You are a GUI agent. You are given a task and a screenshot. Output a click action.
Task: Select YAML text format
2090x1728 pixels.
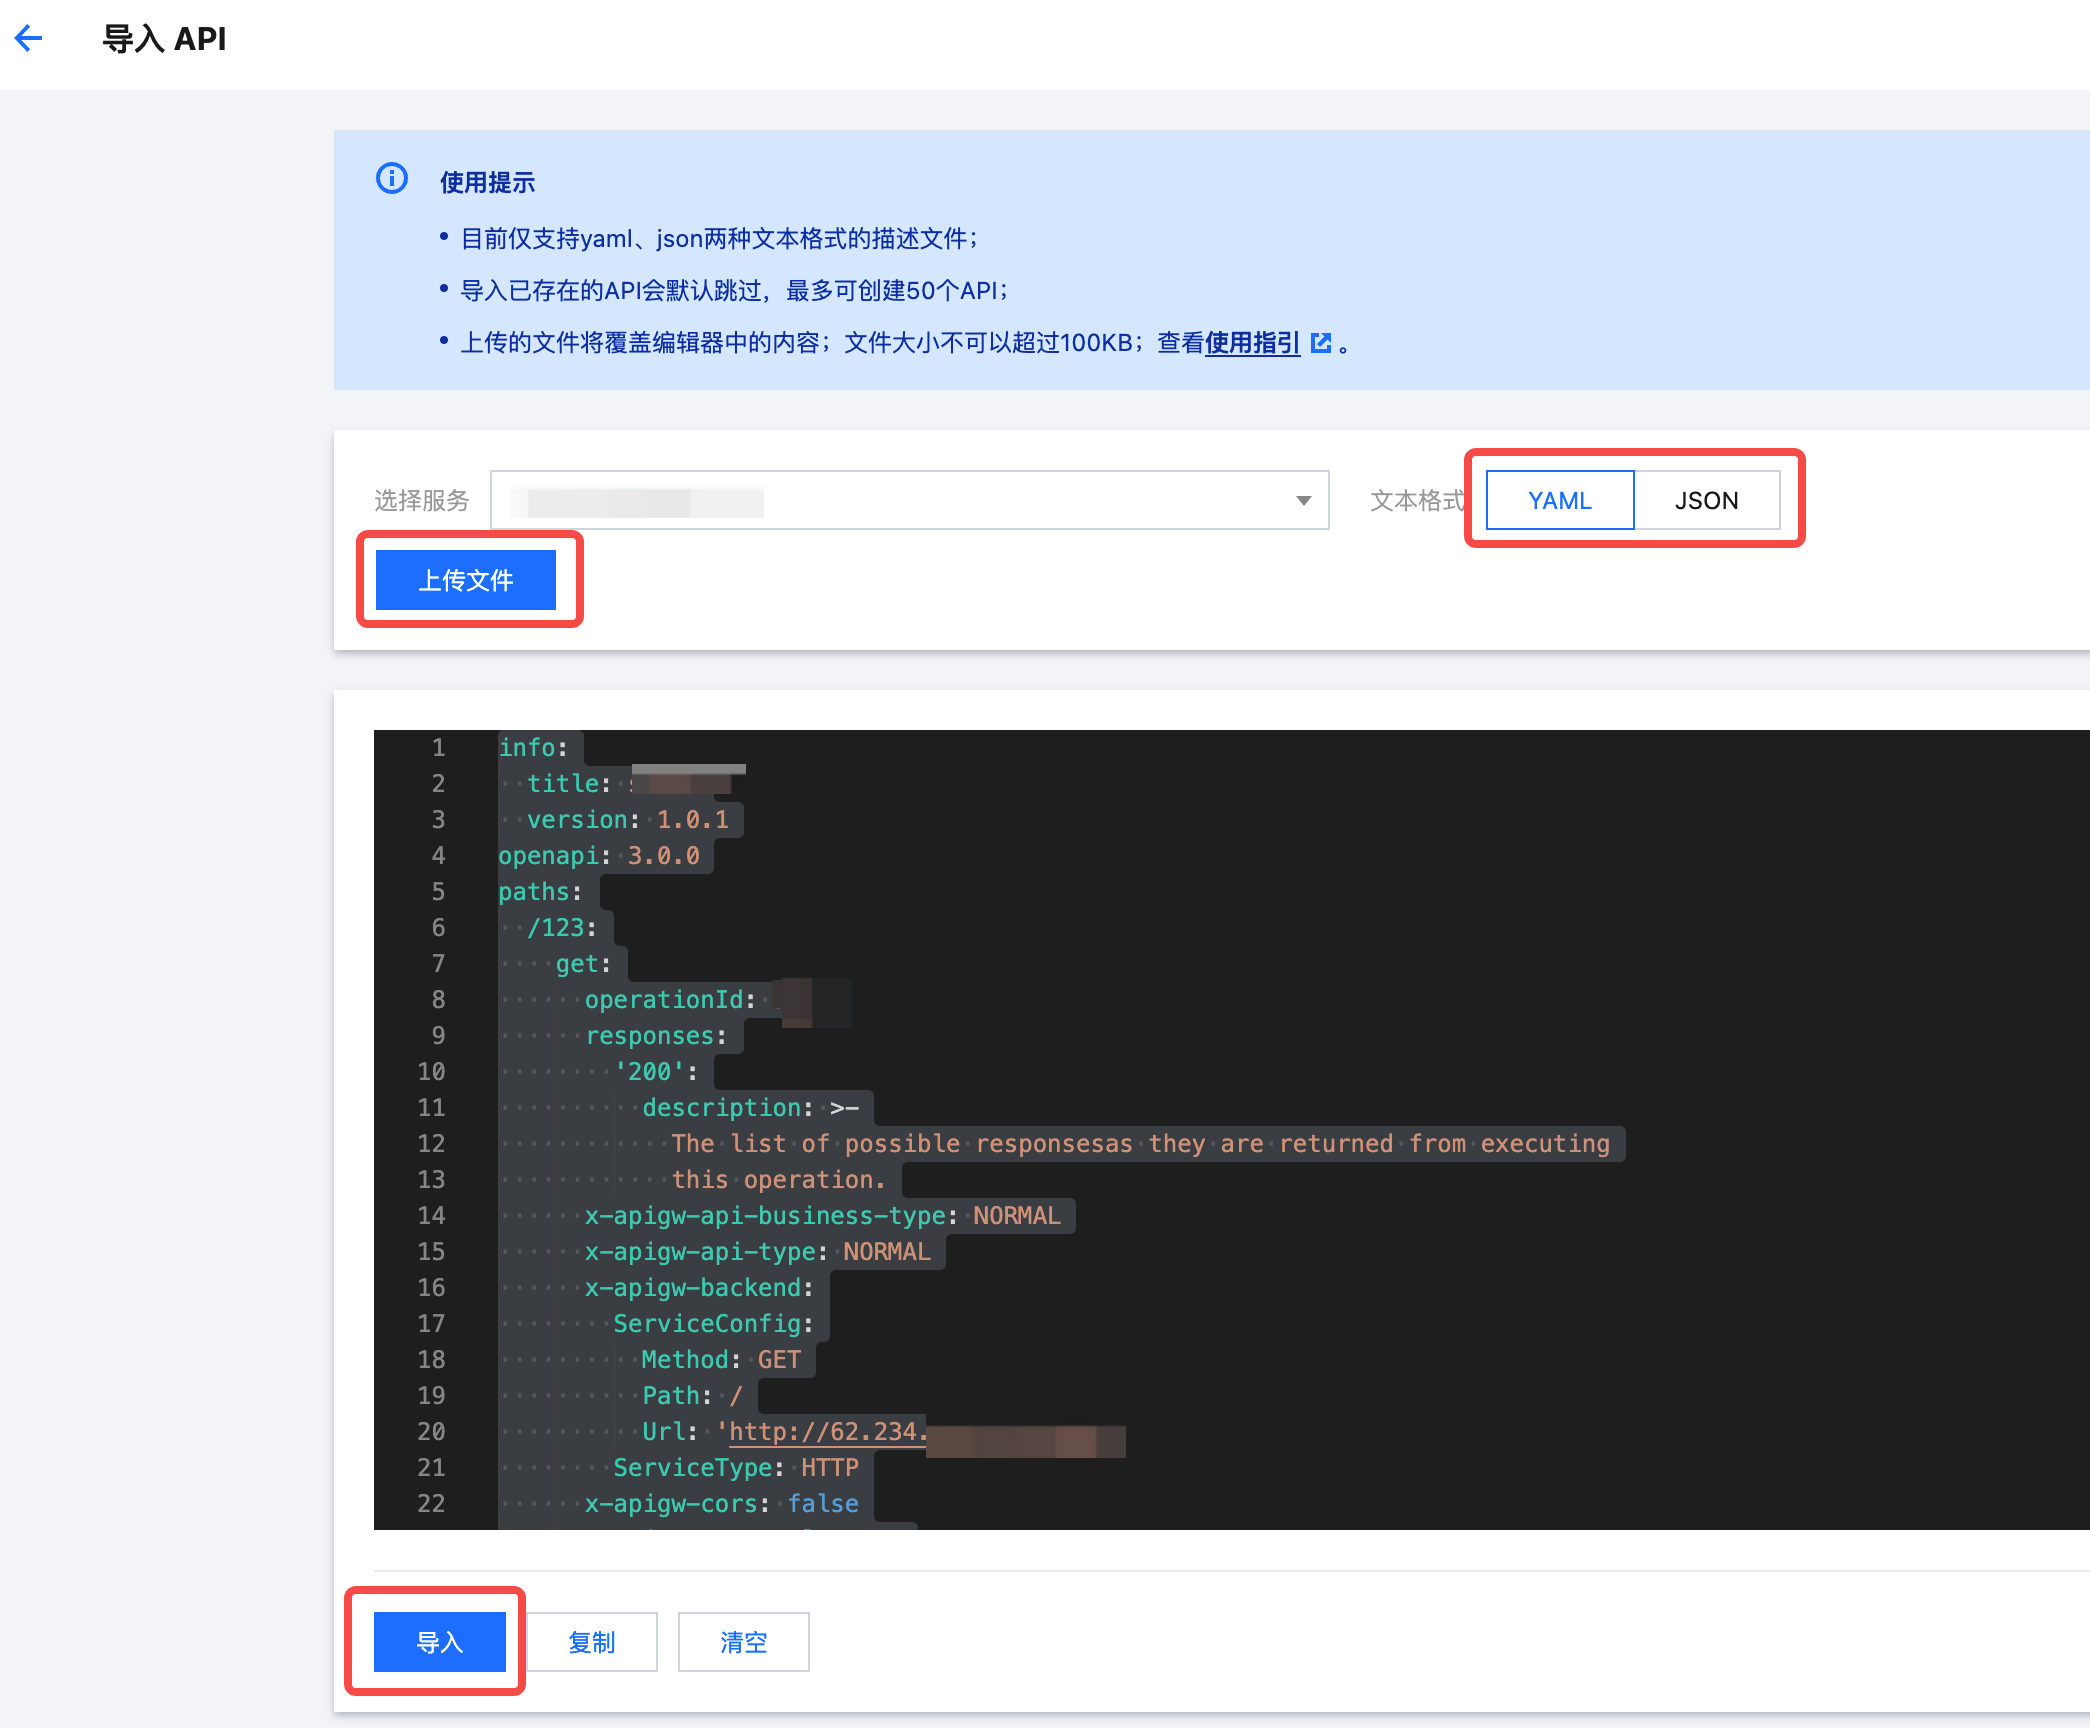[x=1559, y=500]
